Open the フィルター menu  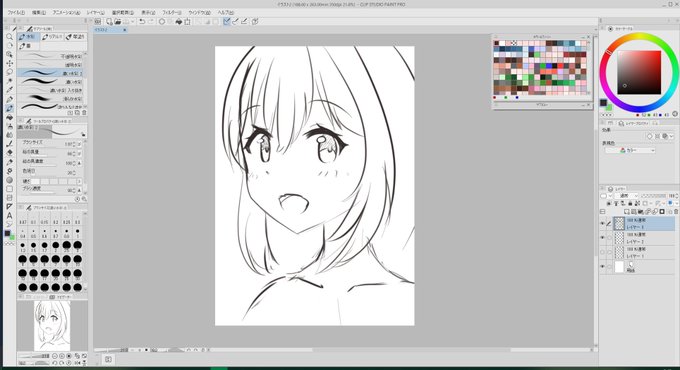pyautogui.click(x=171, y=13)
